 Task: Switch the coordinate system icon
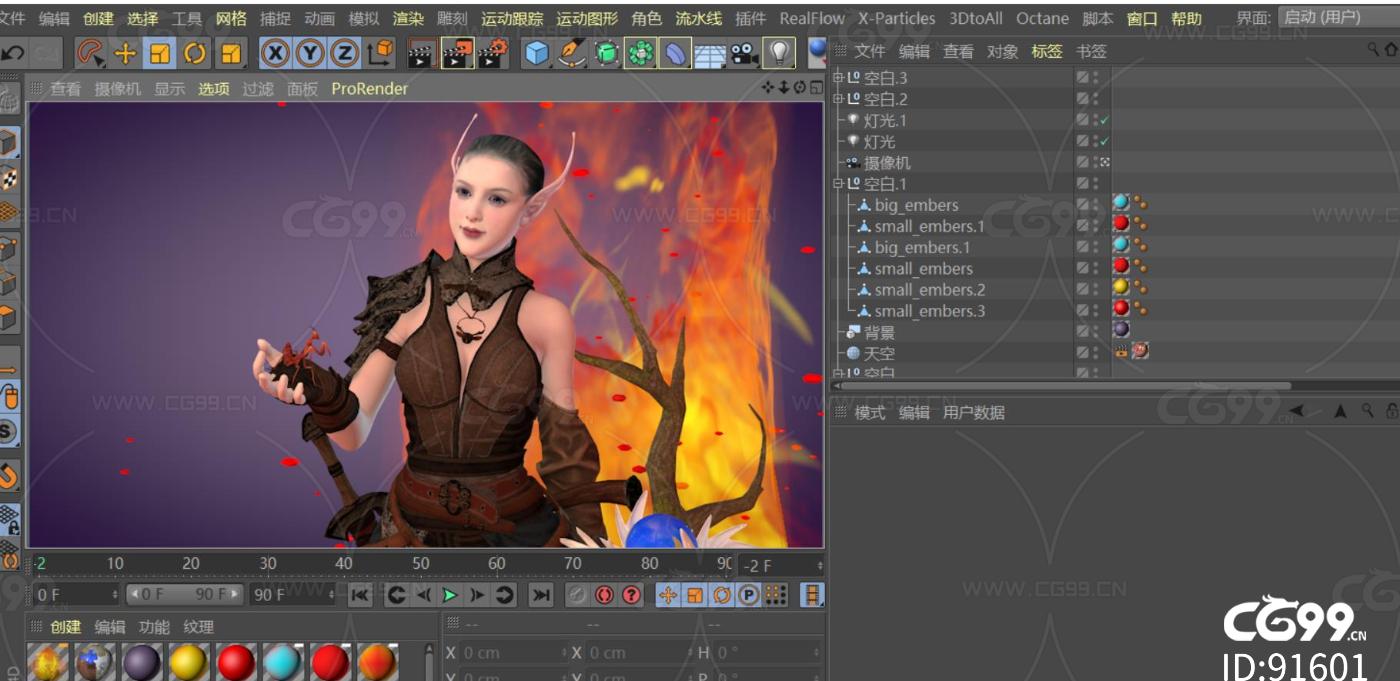[x=380, y=53]
